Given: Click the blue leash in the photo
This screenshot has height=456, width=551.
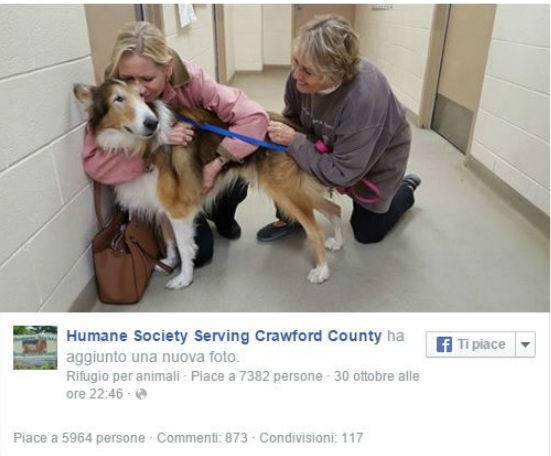Looking at the screenshot, I should (232, 133).
